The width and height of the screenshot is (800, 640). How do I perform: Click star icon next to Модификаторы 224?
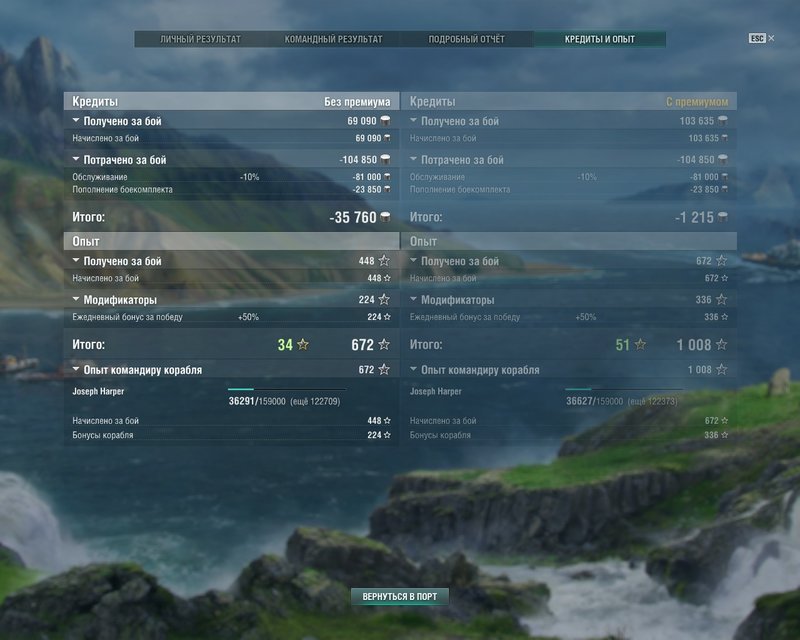click(x=384, y=300)
